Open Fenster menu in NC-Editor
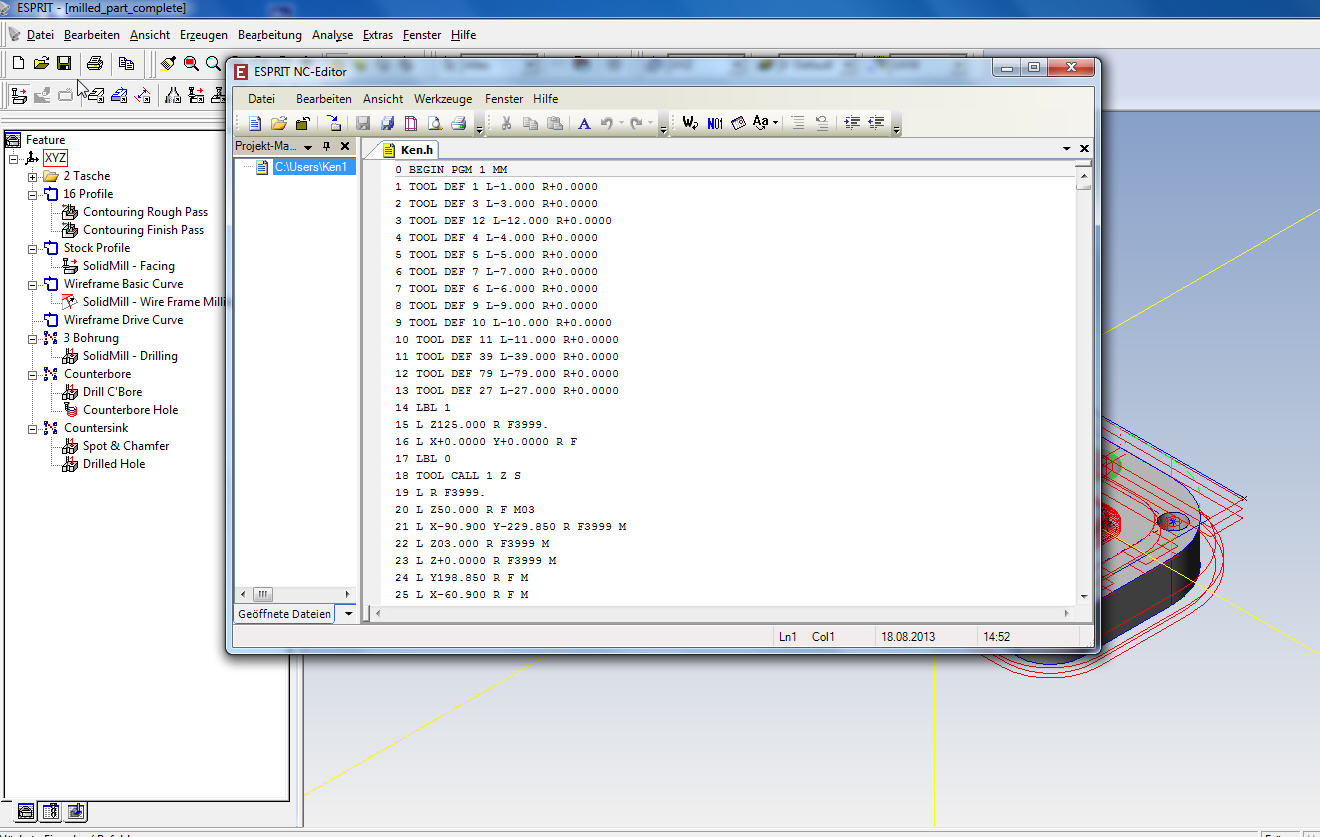 [504, 99]
